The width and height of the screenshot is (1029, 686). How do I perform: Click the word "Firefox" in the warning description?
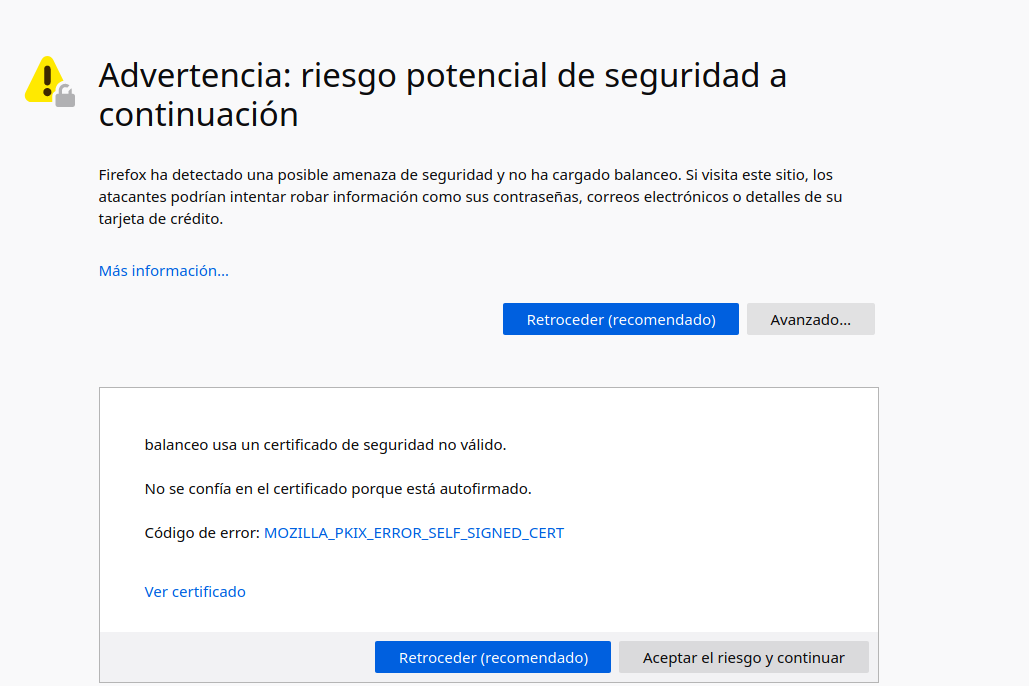[122, 175]
